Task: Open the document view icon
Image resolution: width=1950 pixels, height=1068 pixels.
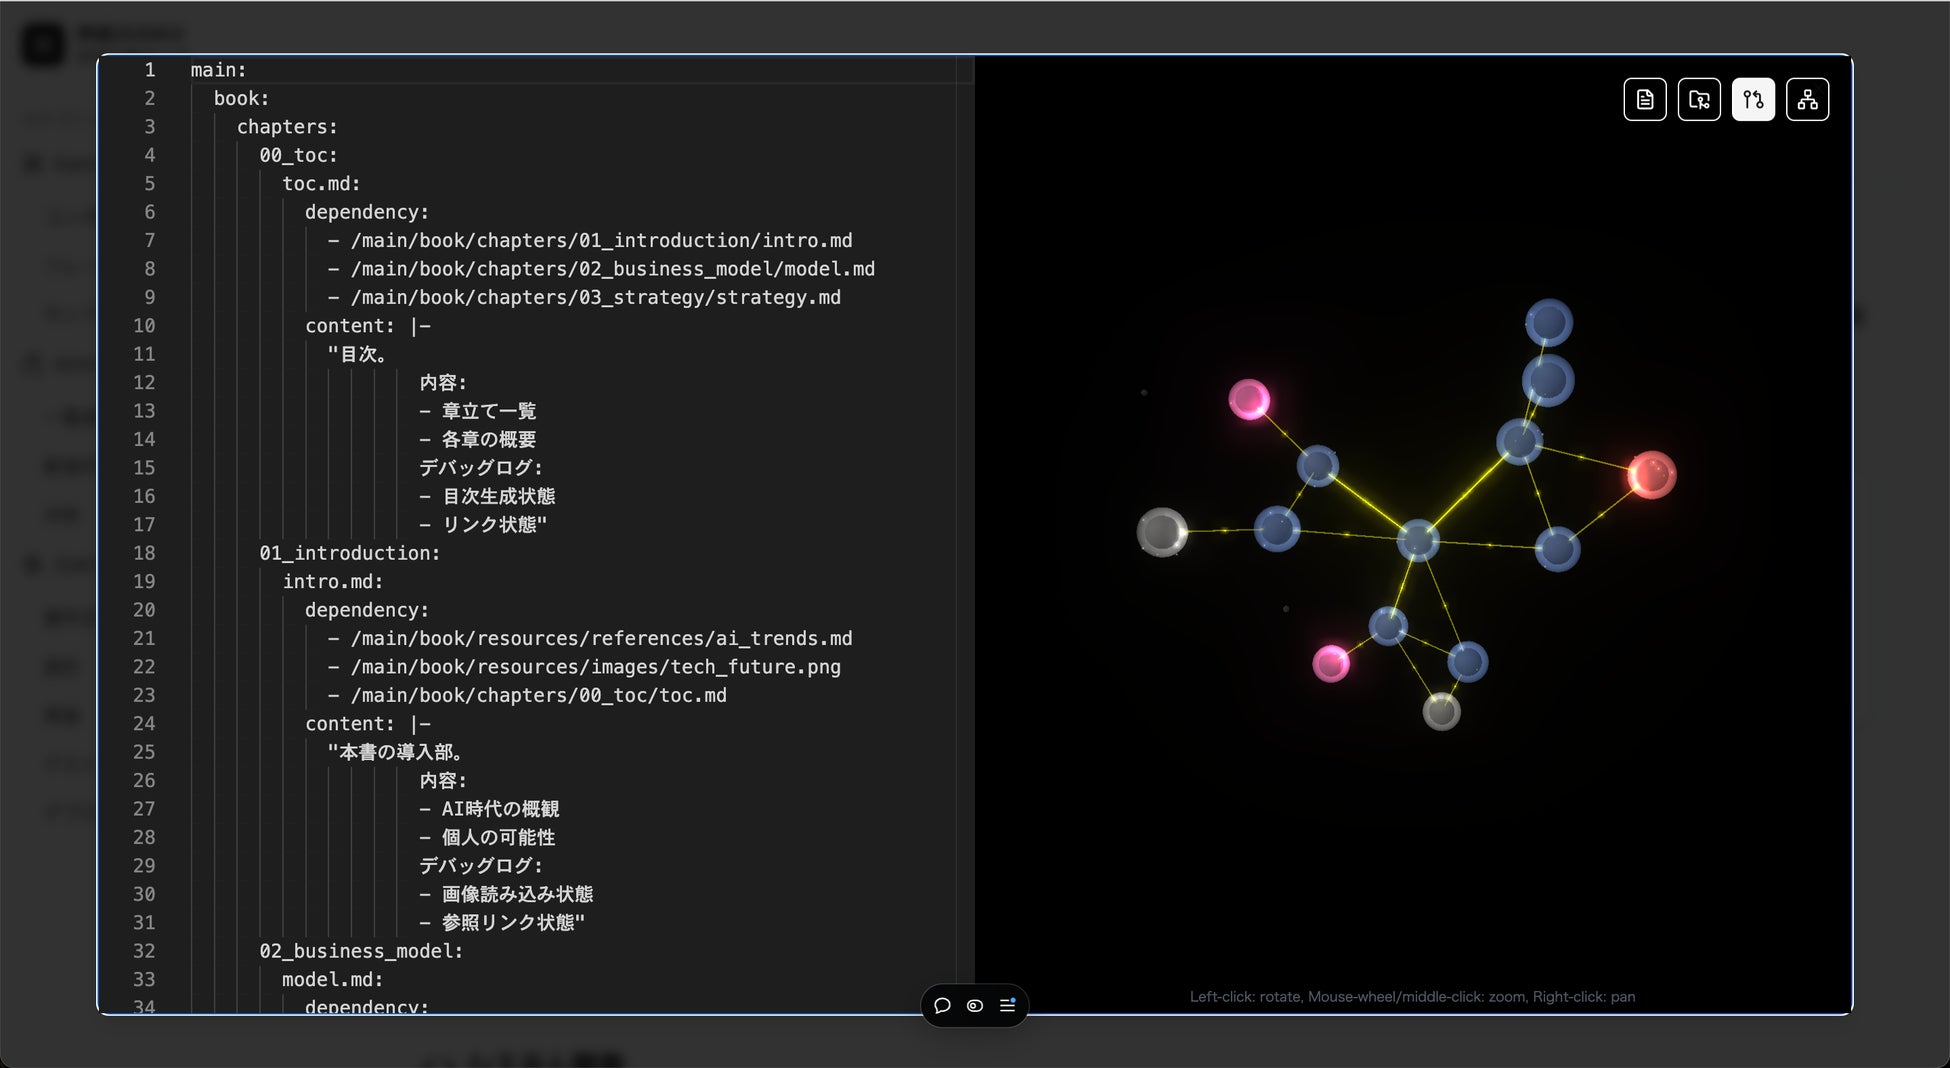Action: (1645, 99)
